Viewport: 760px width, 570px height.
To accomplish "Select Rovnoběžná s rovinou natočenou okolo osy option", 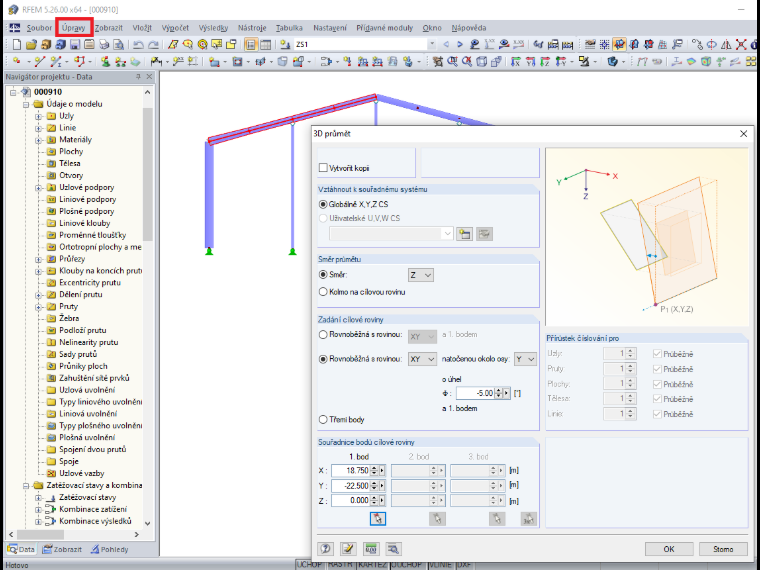I will click(323, 359).
